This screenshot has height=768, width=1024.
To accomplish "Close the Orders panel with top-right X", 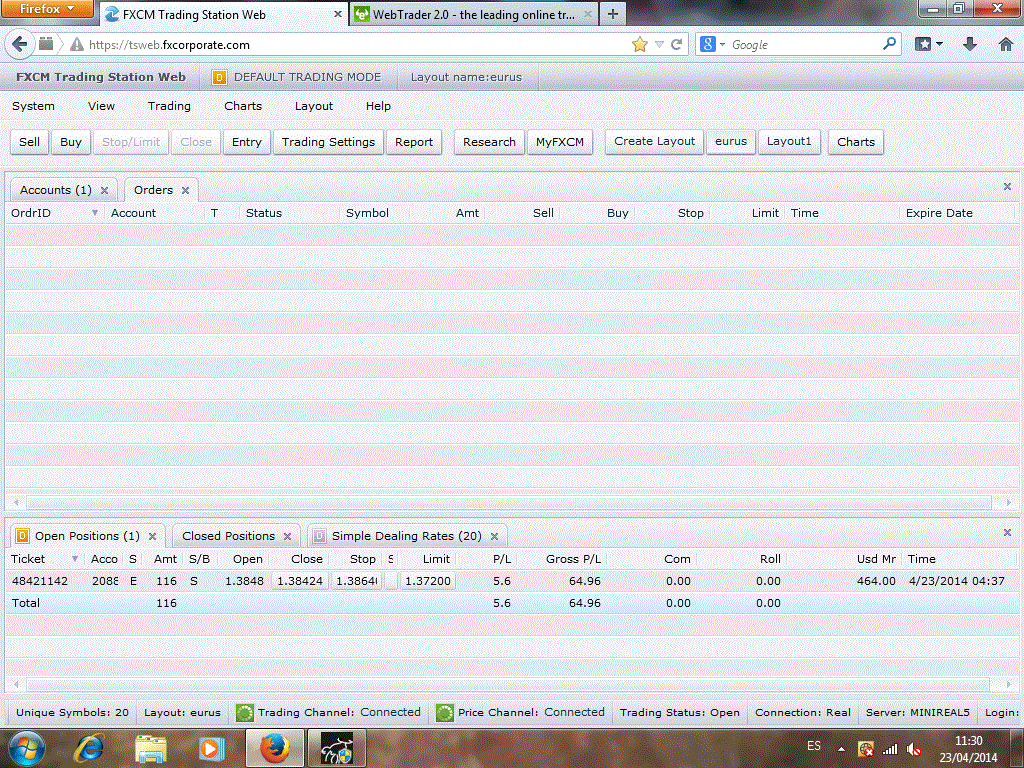I will pyautogui.click(x=1007, y=187).
